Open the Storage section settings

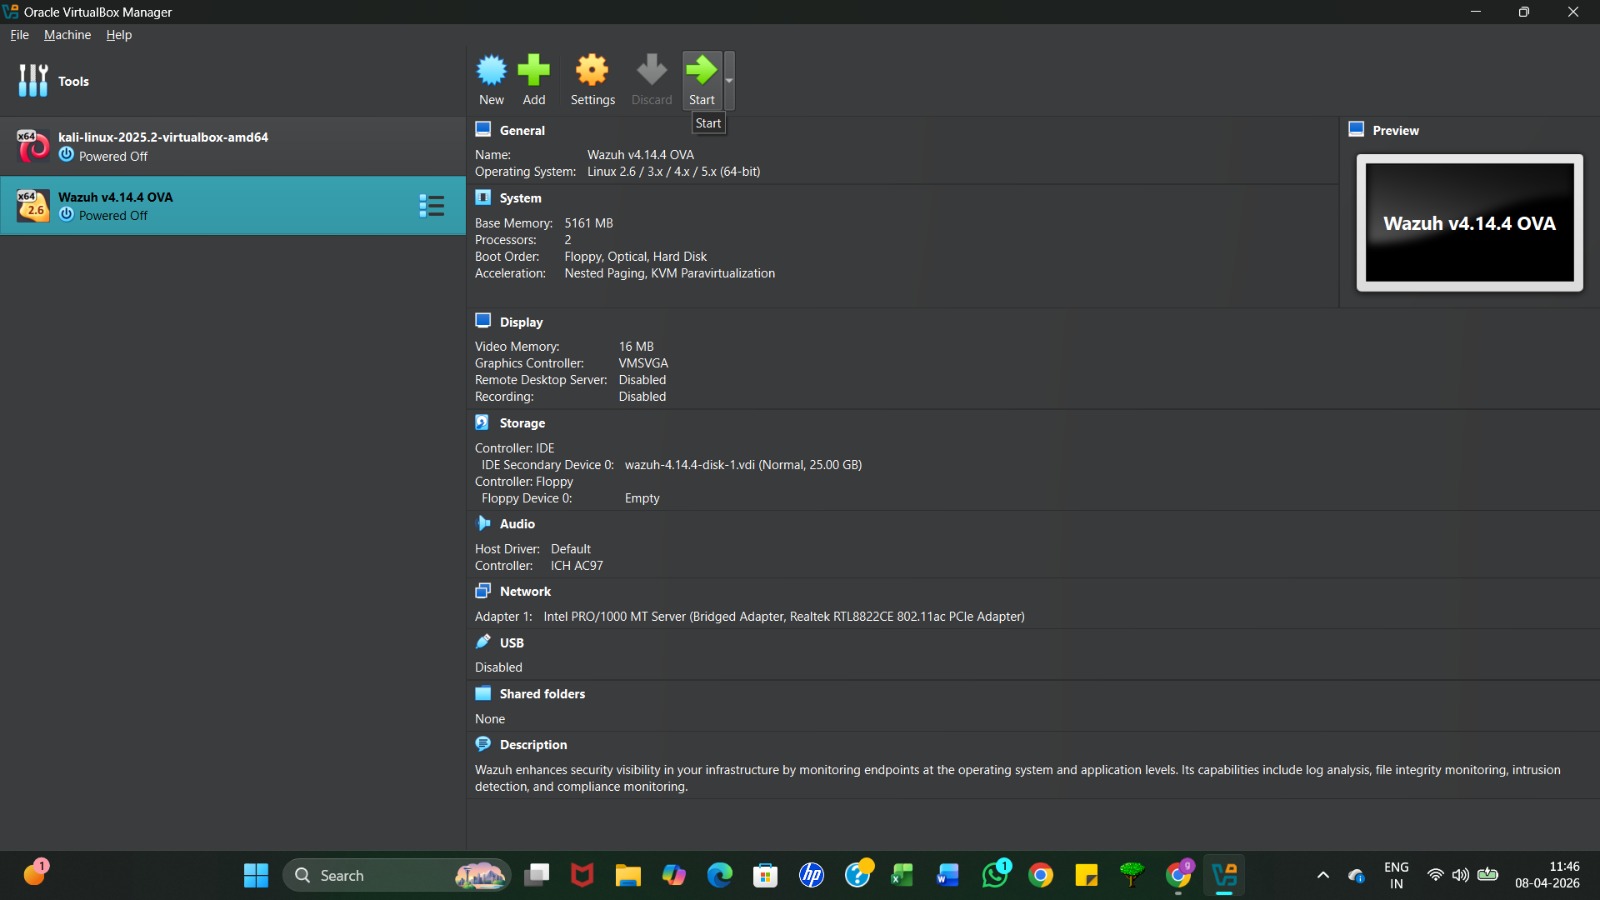pos(522,423)
